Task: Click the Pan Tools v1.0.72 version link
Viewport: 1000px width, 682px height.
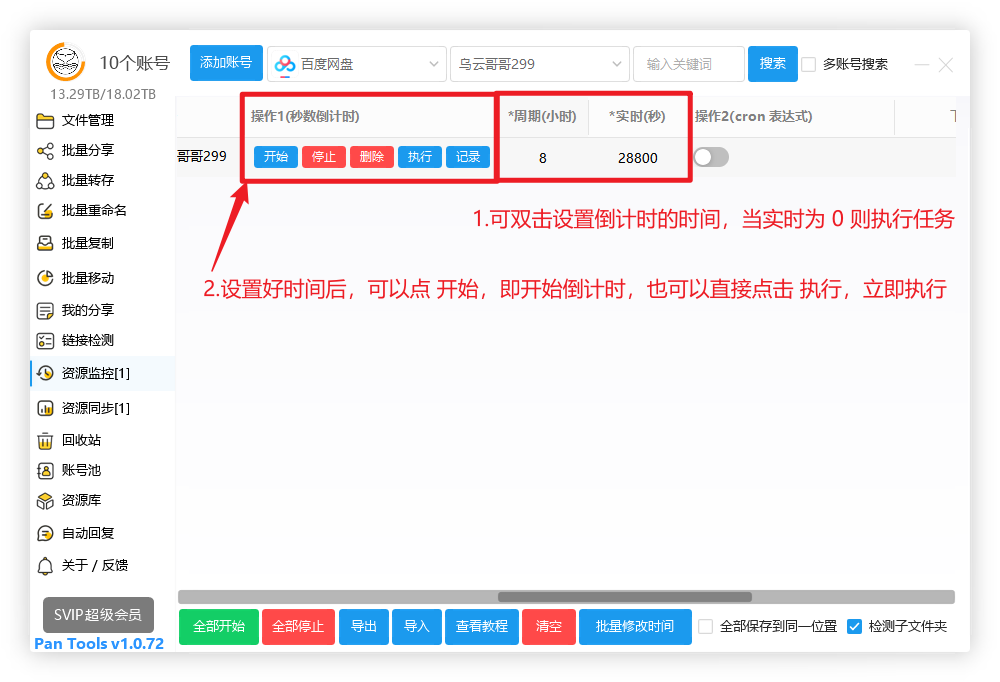Action: [x=99, y=644]
